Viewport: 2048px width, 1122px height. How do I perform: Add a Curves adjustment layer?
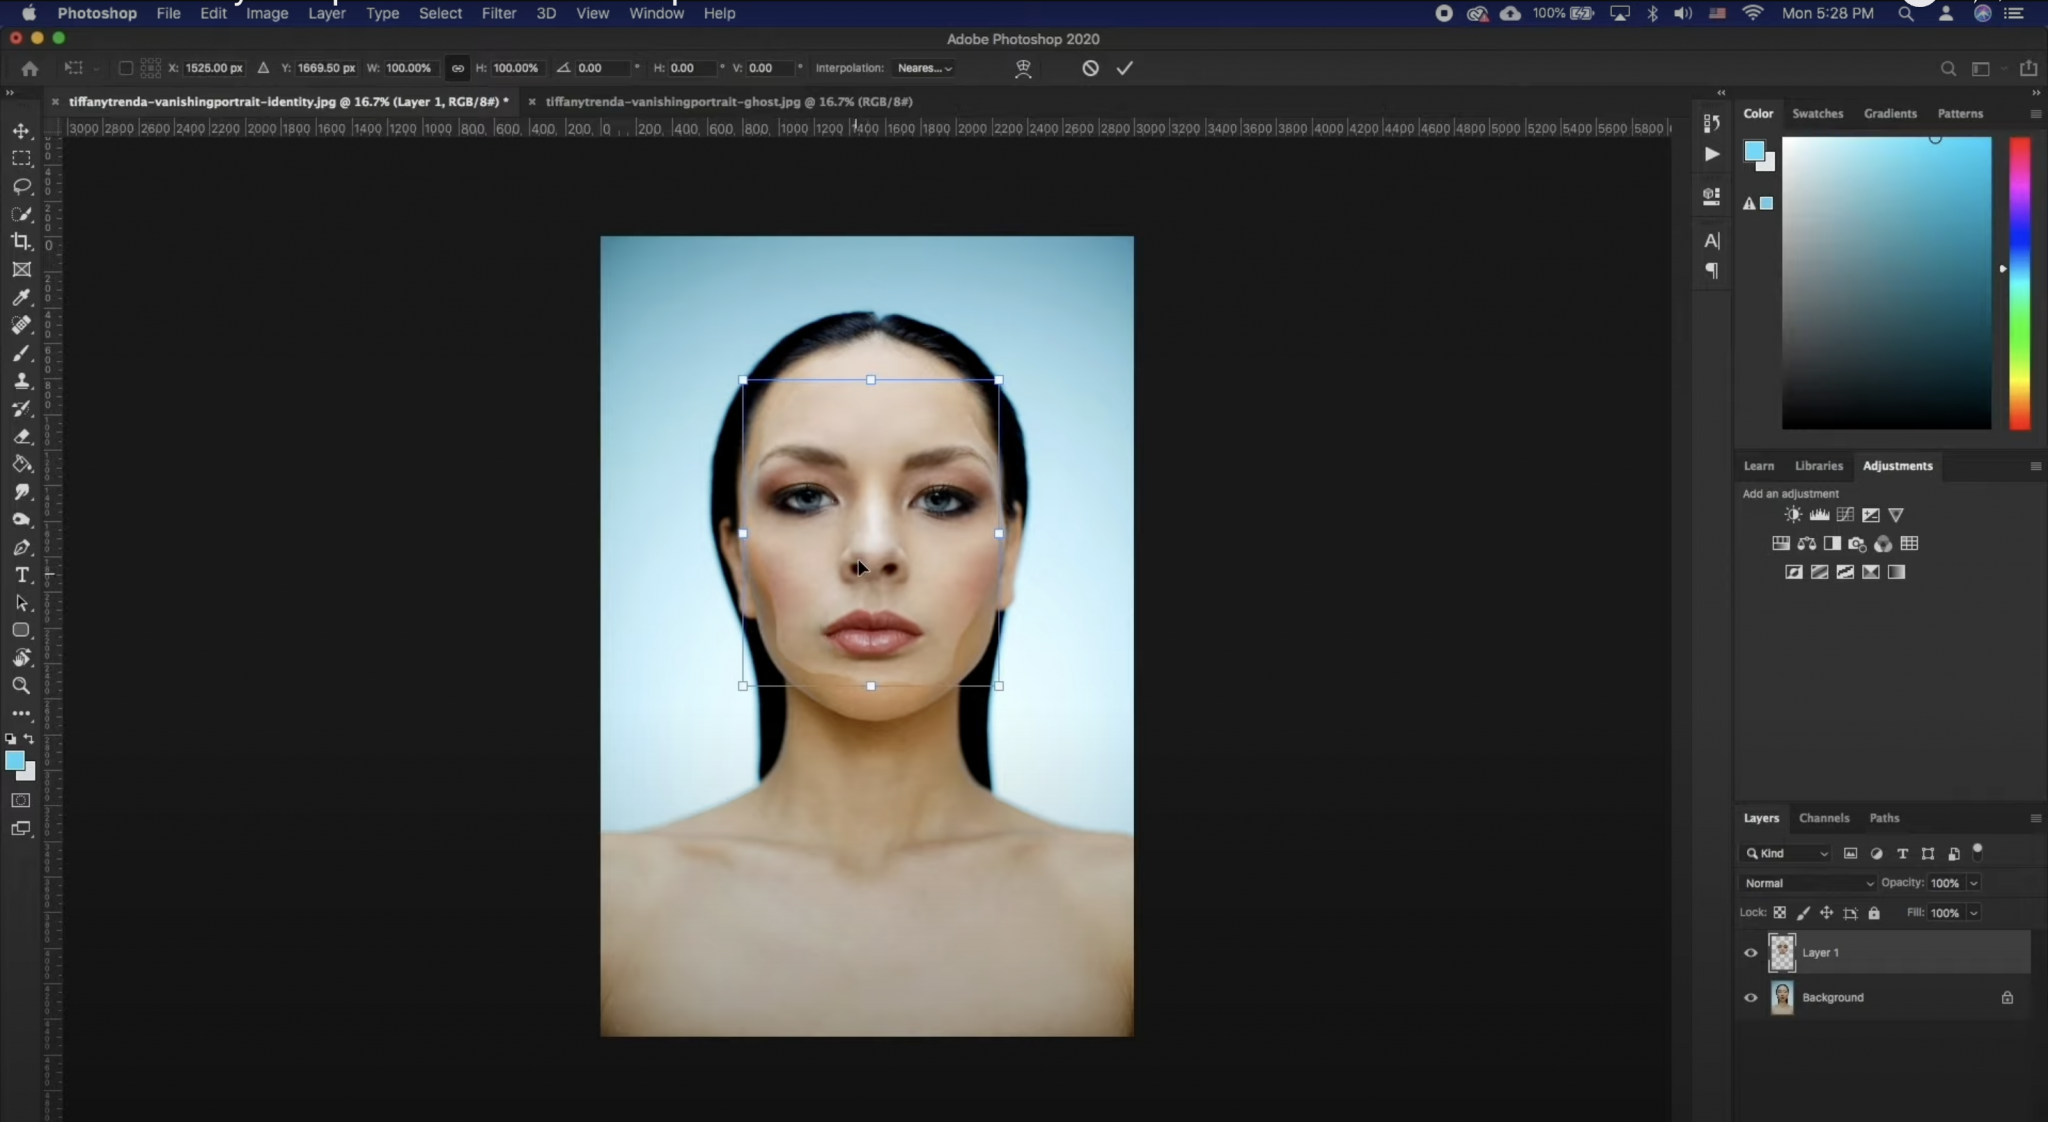pyautogui.click(x=1845, y=515)
